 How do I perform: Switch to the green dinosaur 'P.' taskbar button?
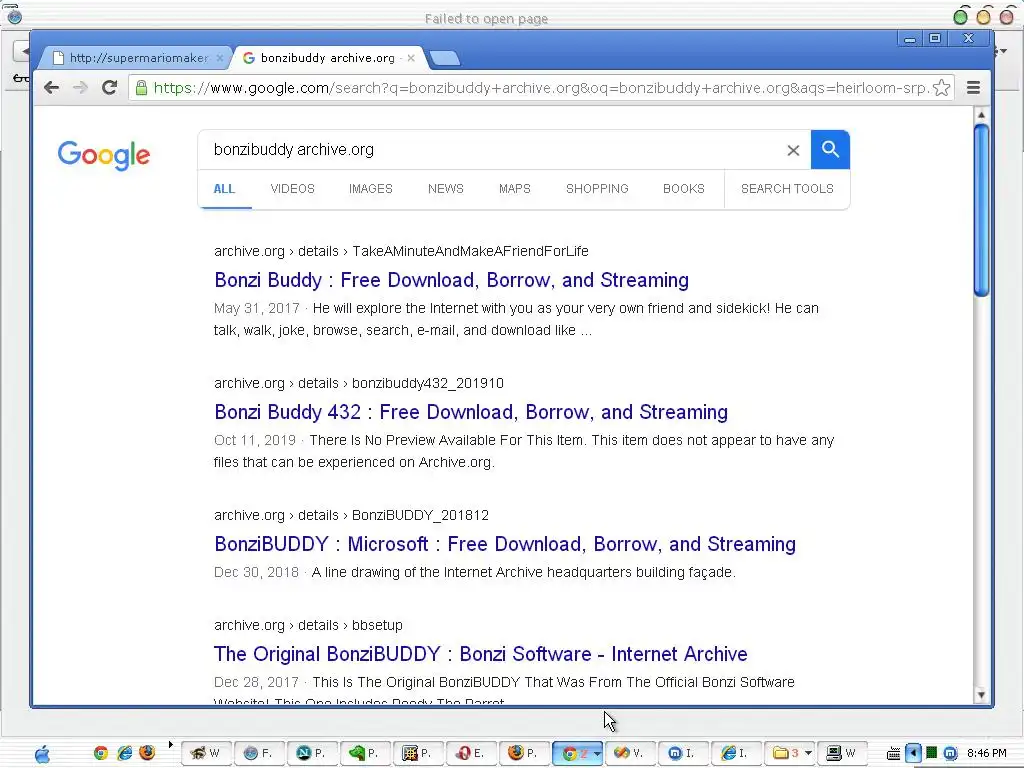point(364,753)
